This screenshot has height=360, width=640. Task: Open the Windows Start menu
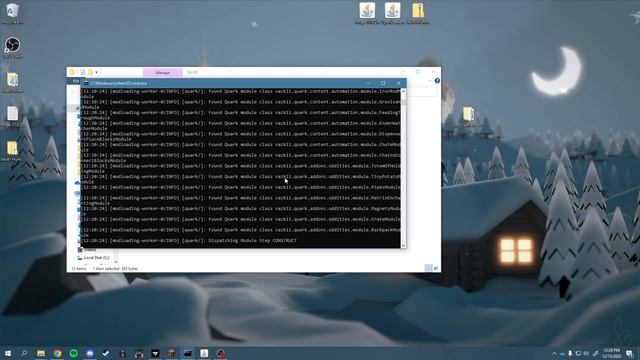tap(7, 353)
